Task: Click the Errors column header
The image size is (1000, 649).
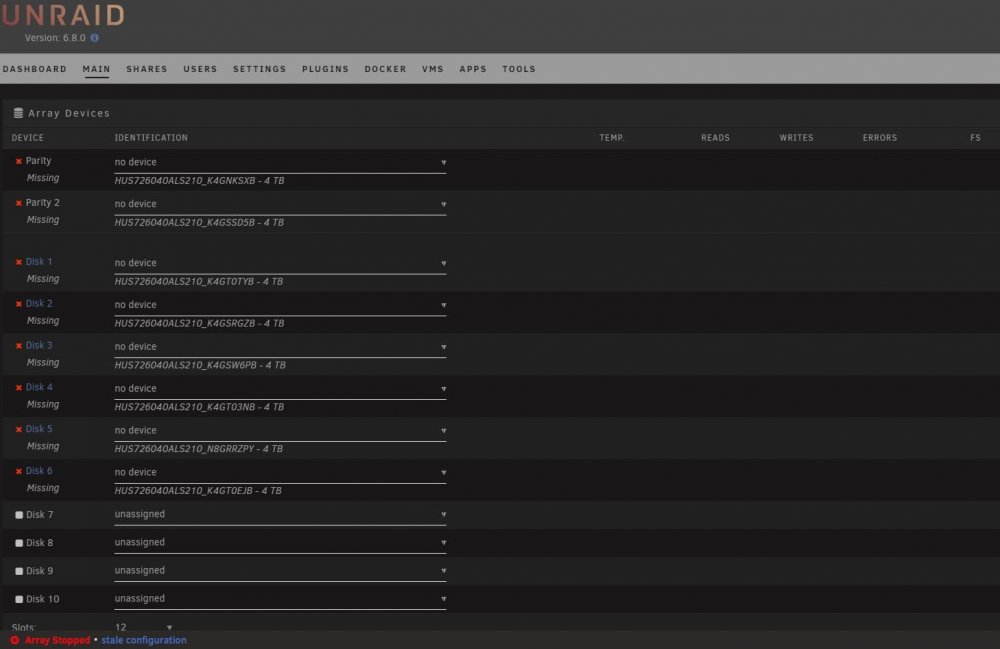Action: click(879, 138)
